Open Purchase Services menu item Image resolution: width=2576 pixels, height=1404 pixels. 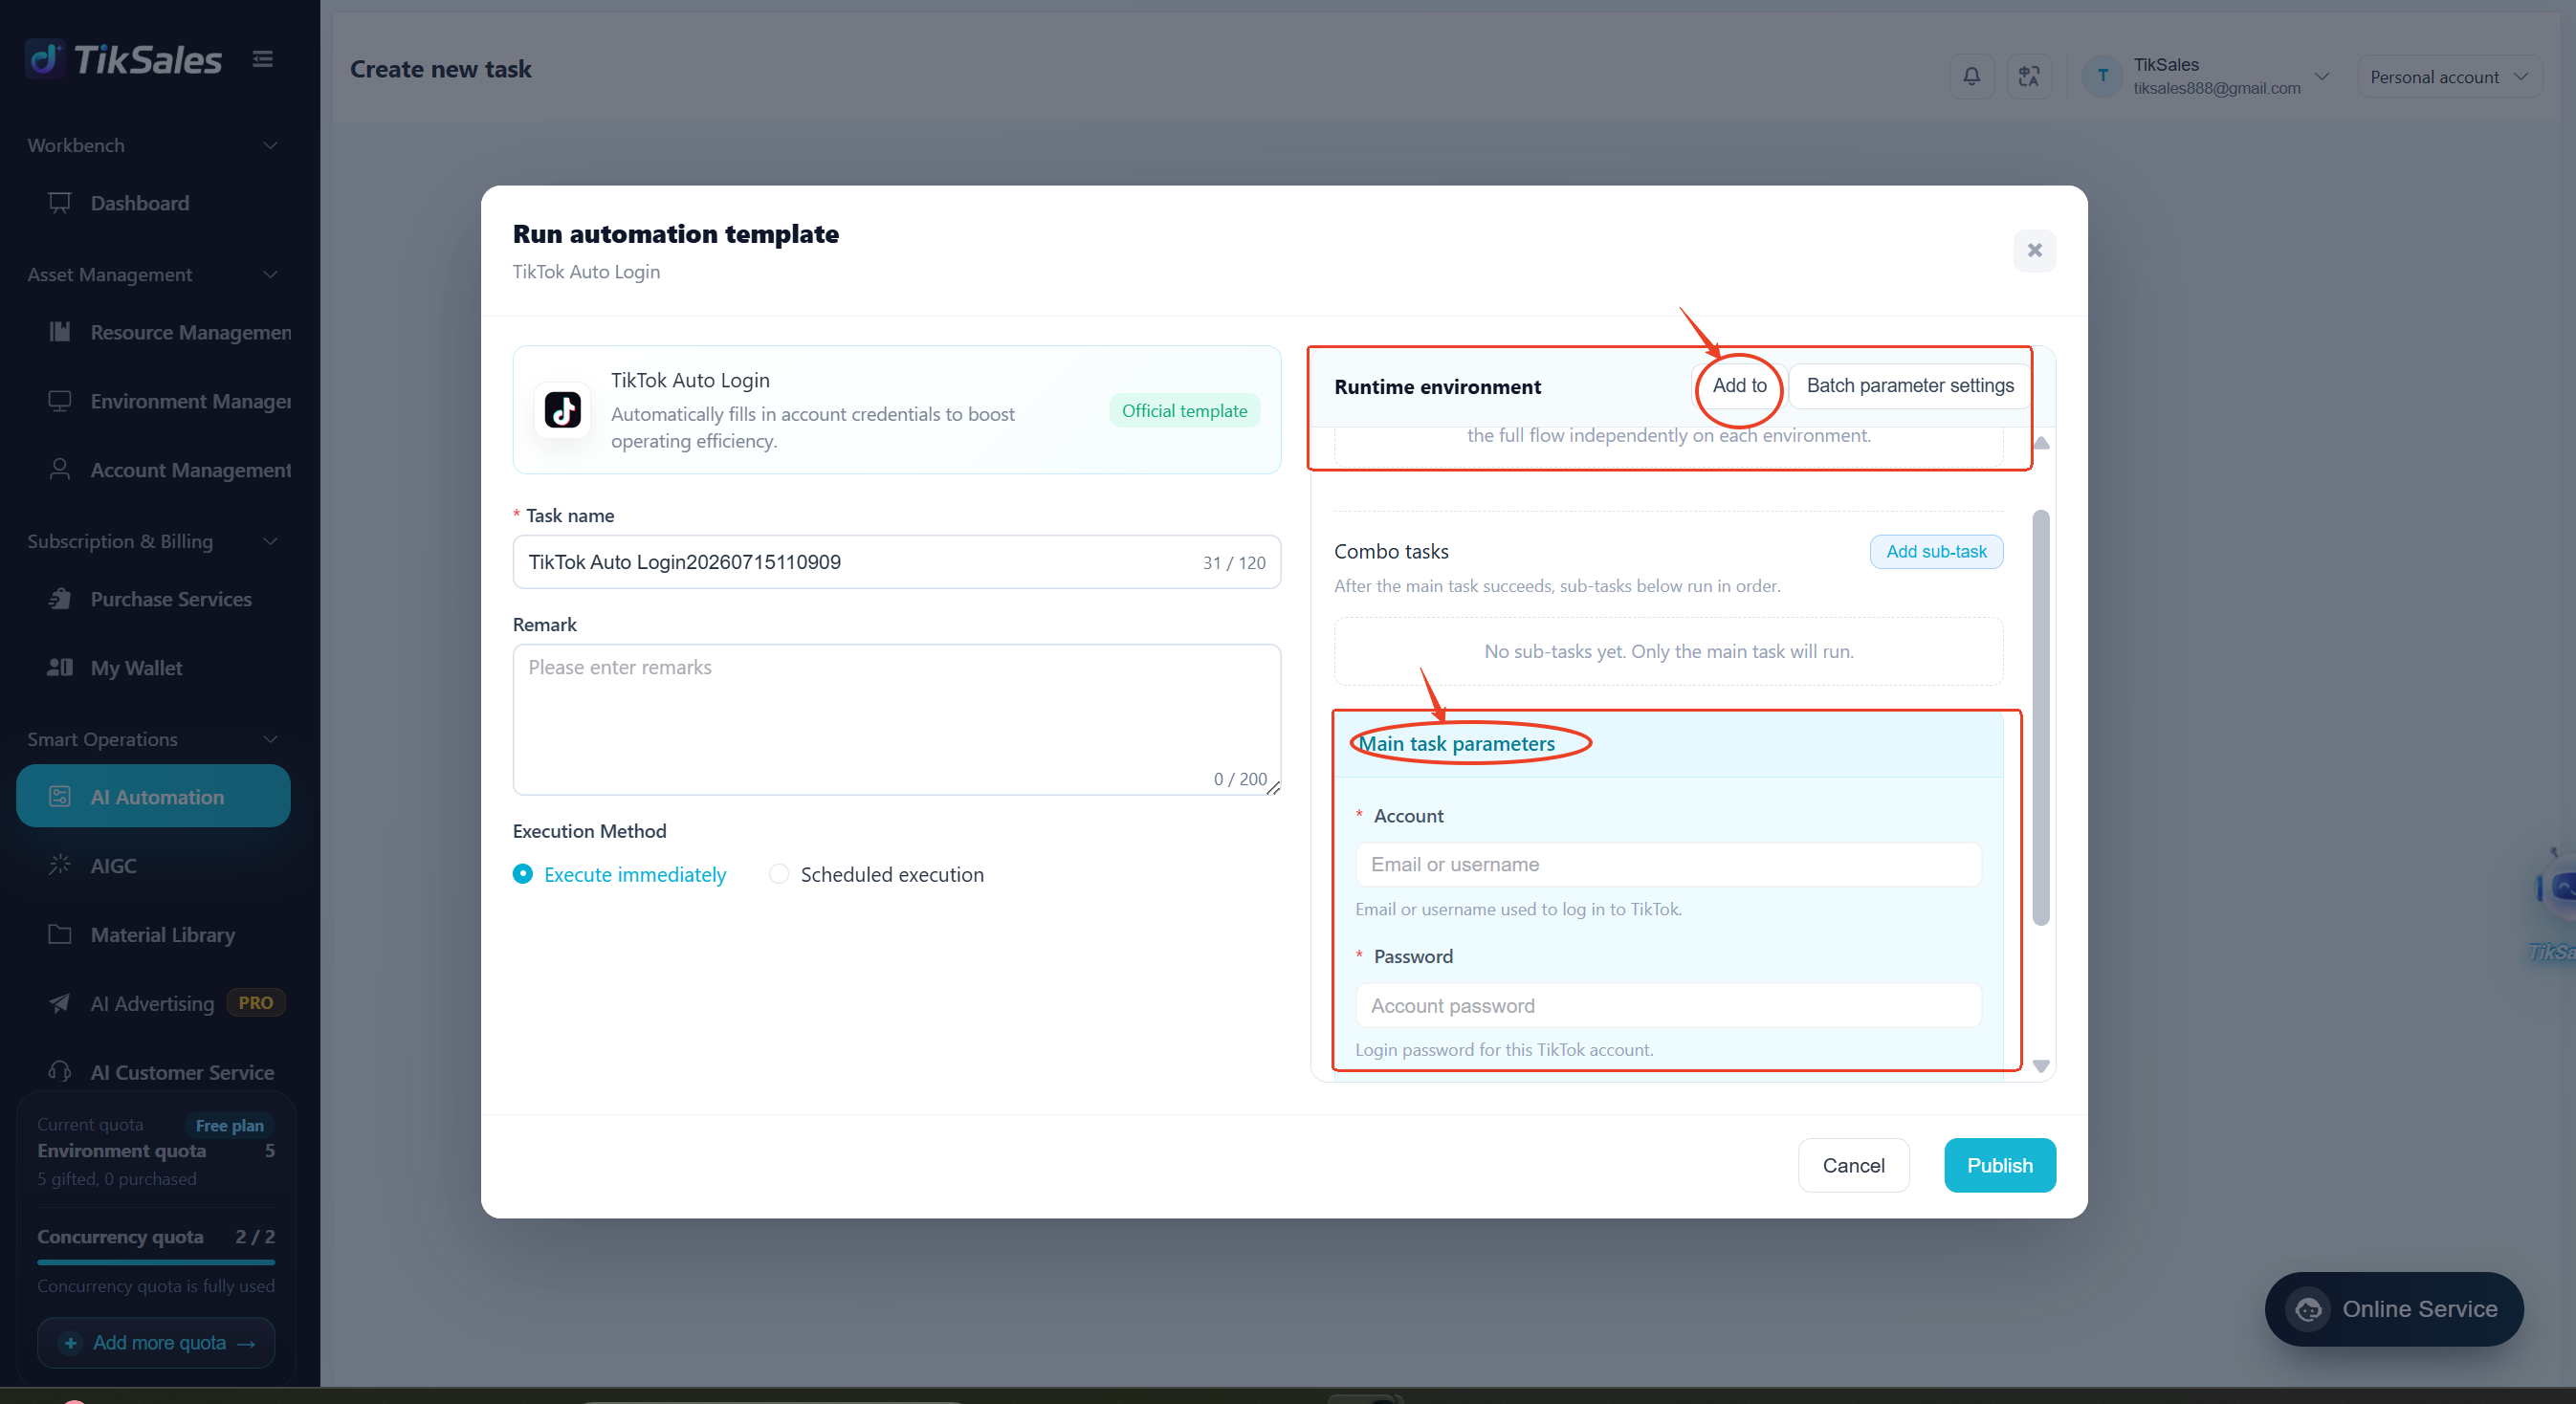154,599
